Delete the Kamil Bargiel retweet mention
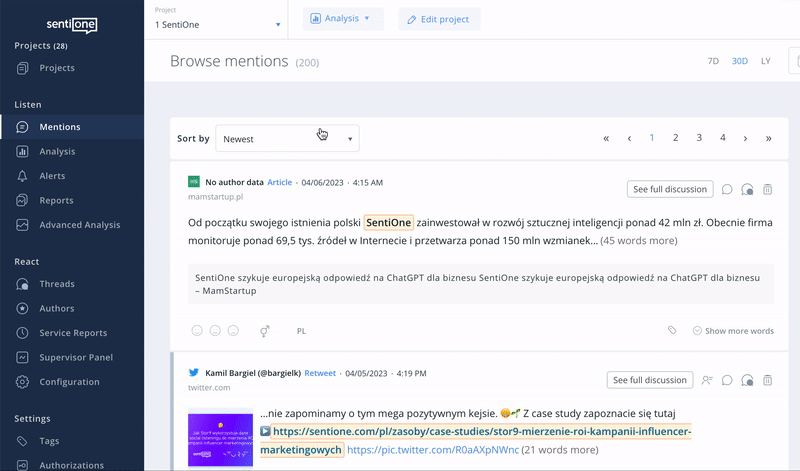The image size is (800, 471). pos(767,380)
